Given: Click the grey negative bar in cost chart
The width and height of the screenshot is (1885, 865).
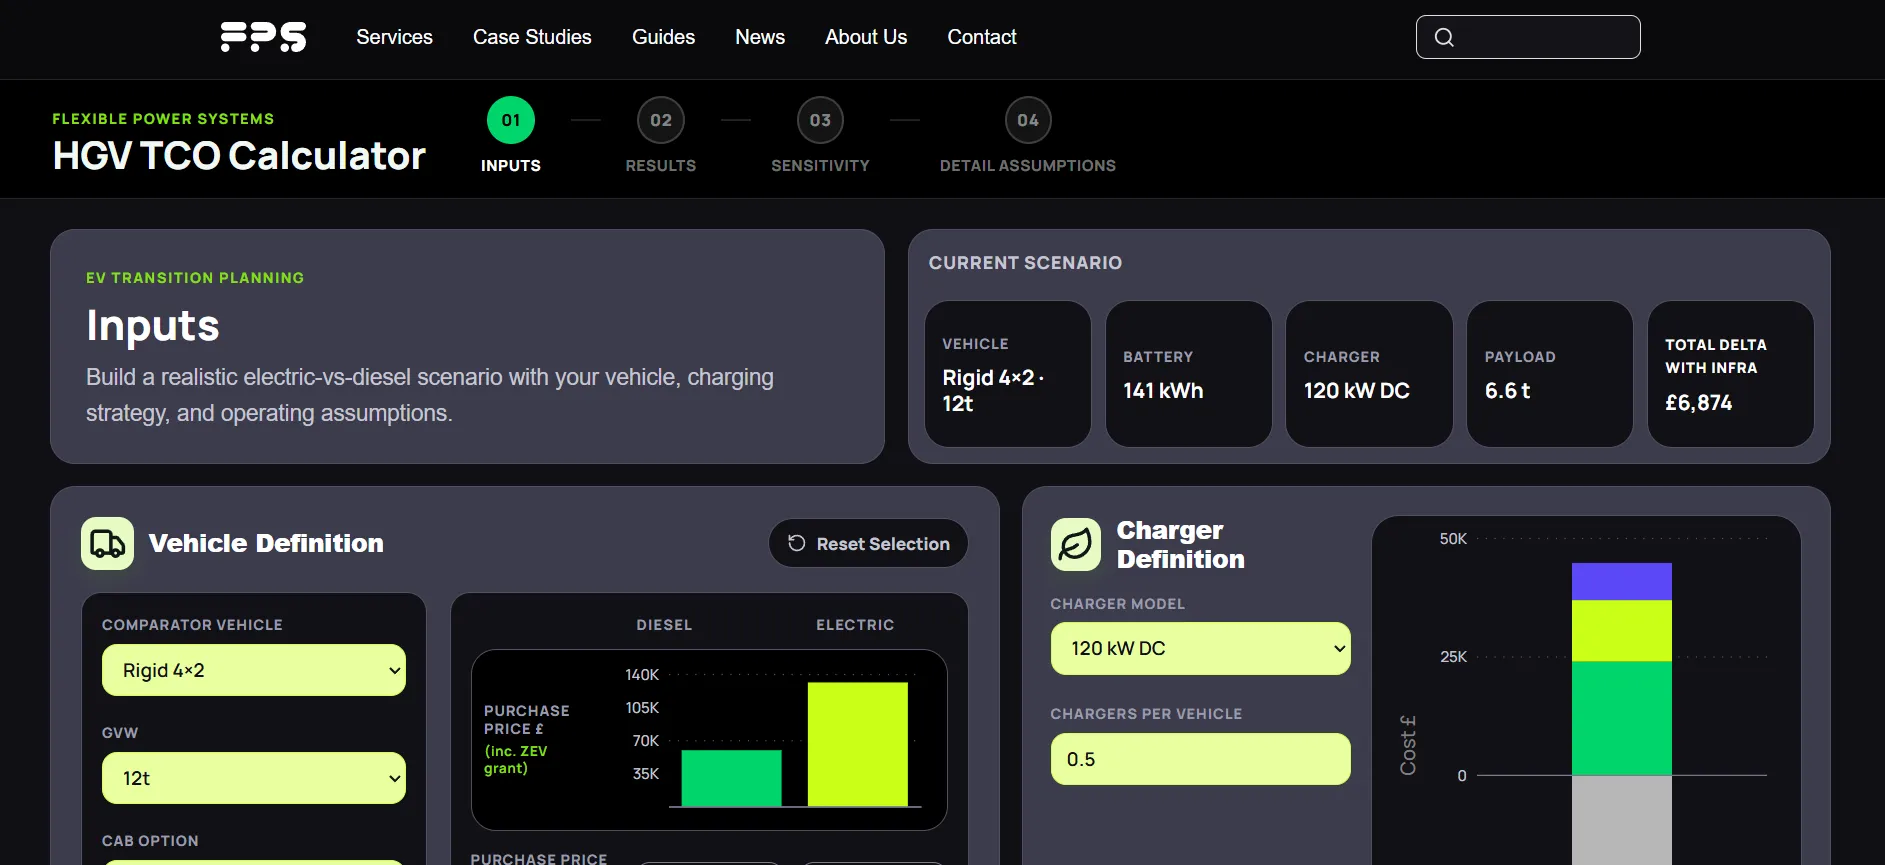Looking at the screenshot, I should click(x=1622, y=820).
